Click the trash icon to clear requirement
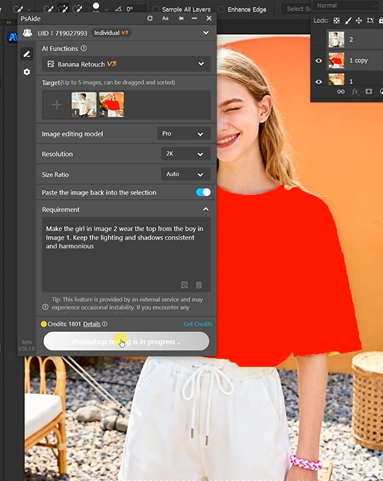Image resolution: width=383 pixels, height=481 pixels. tap(199, 285)
